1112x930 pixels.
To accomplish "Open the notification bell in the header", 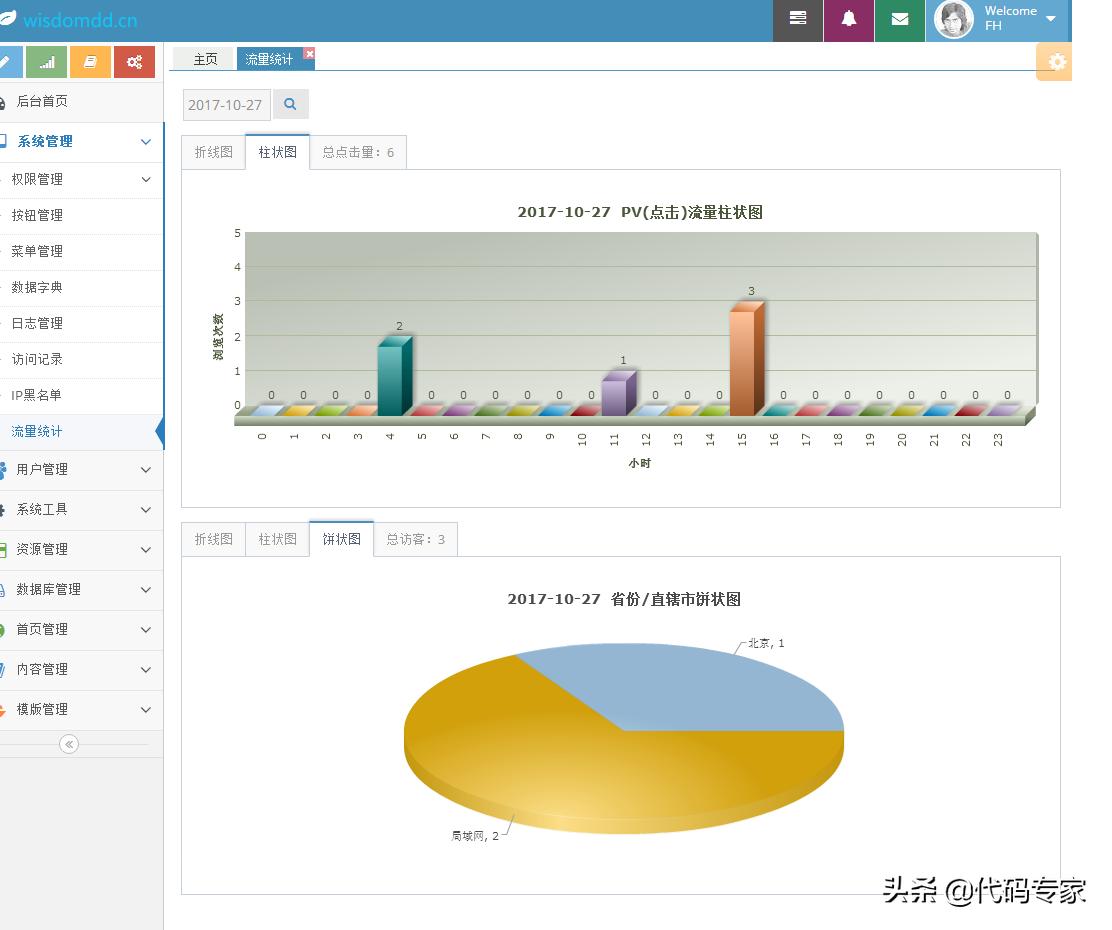I will coord(849,21).
